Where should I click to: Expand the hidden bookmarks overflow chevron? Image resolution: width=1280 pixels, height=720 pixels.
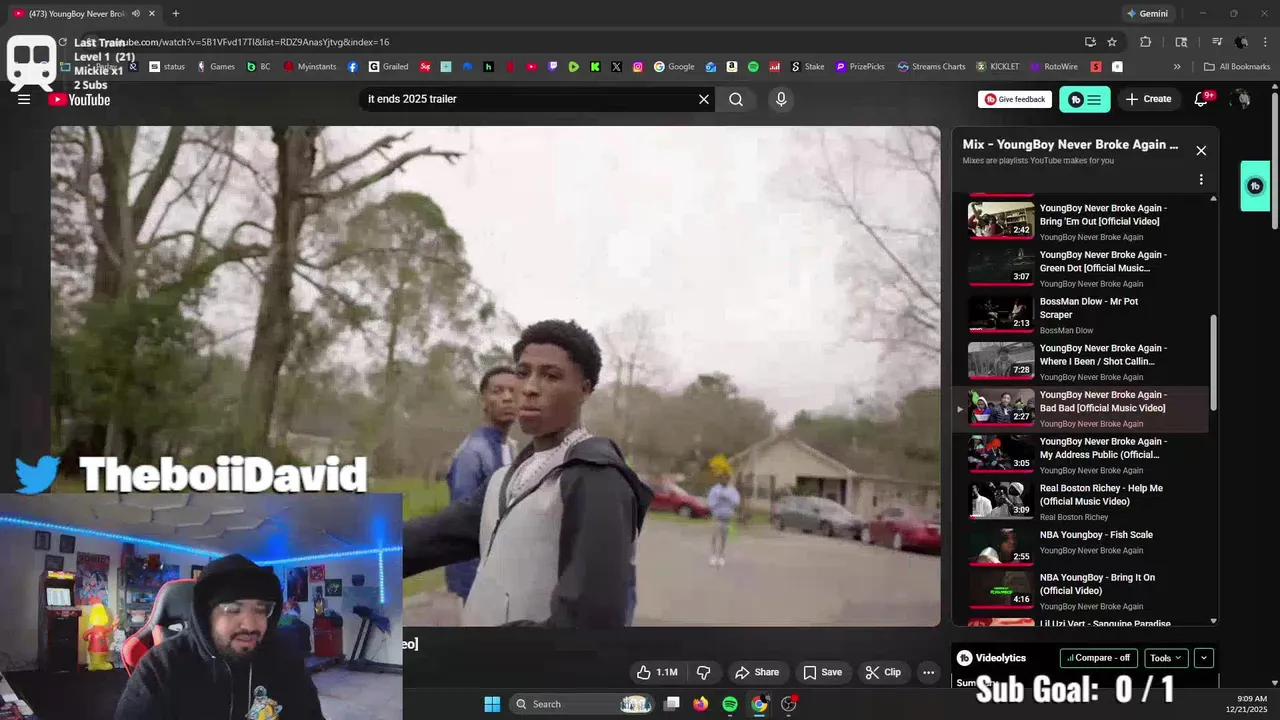1177,67
